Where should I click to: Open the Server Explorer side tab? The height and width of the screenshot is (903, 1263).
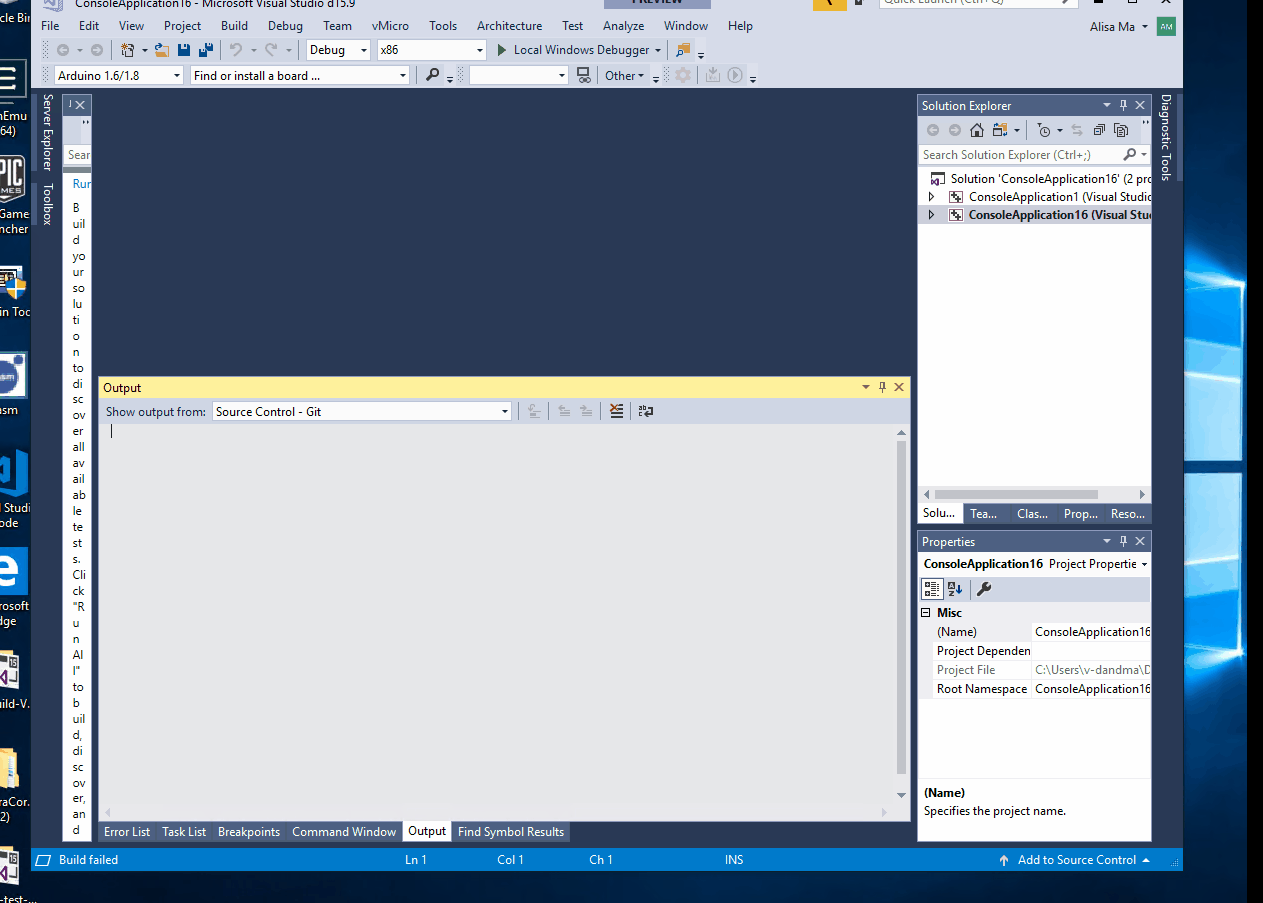tap(47, 132)
